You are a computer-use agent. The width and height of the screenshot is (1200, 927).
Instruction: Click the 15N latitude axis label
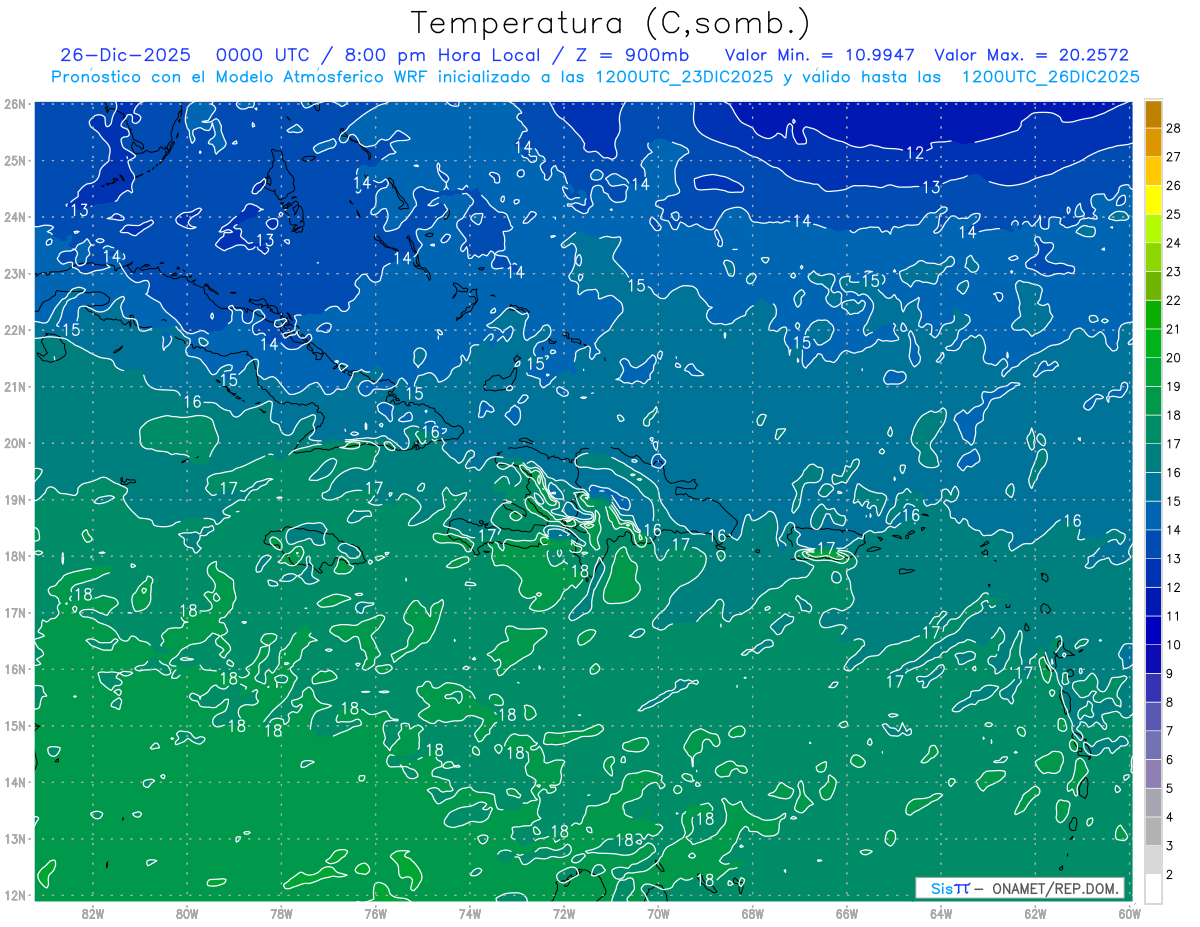[15, 725]
